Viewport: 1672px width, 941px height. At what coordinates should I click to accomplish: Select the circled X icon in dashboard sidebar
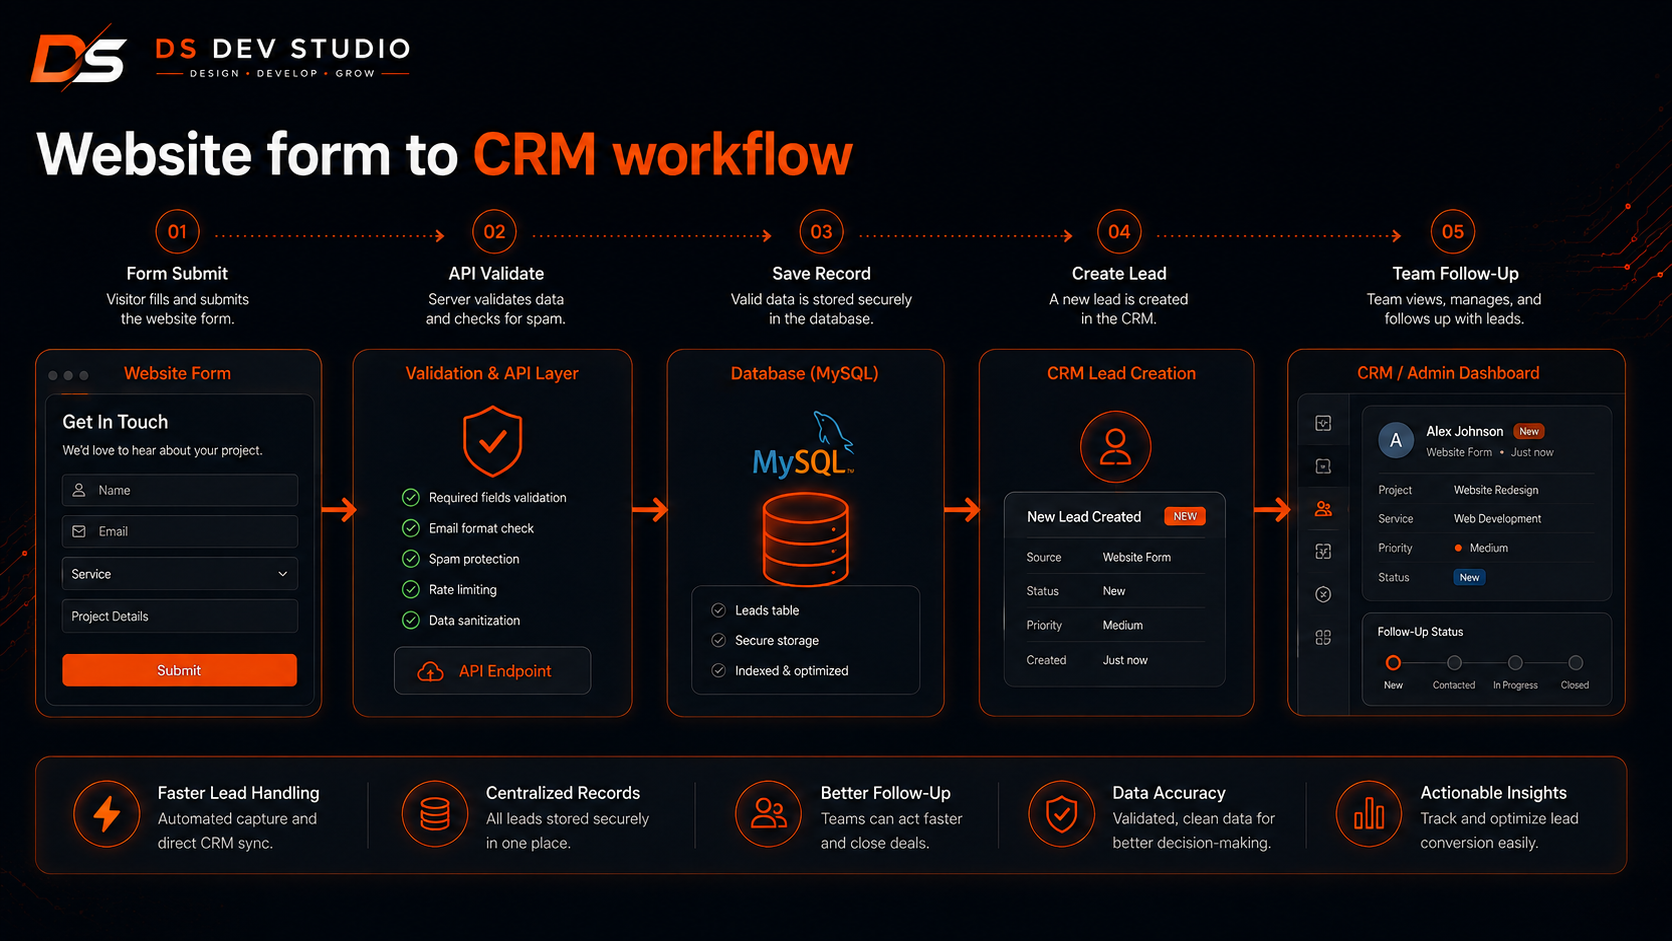pos(1323,594)
